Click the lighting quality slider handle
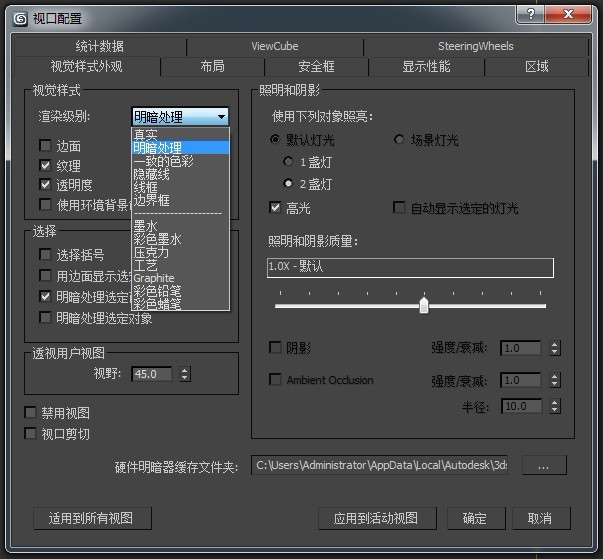603x559 pixels. [424, 305]
